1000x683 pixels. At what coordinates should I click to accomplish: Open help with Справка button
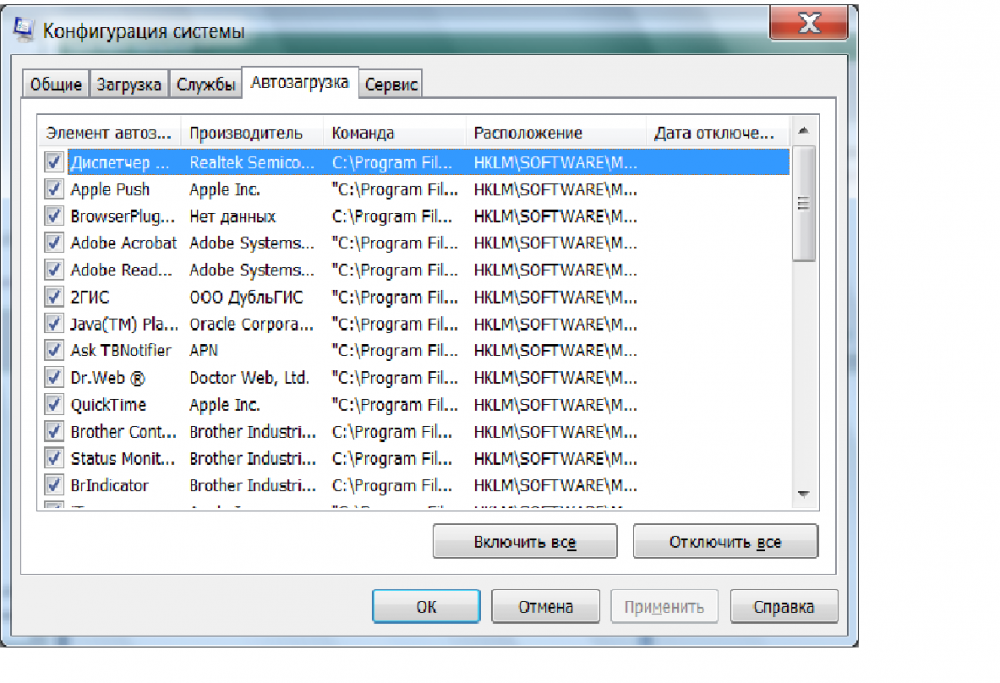(x=784, y=606)
